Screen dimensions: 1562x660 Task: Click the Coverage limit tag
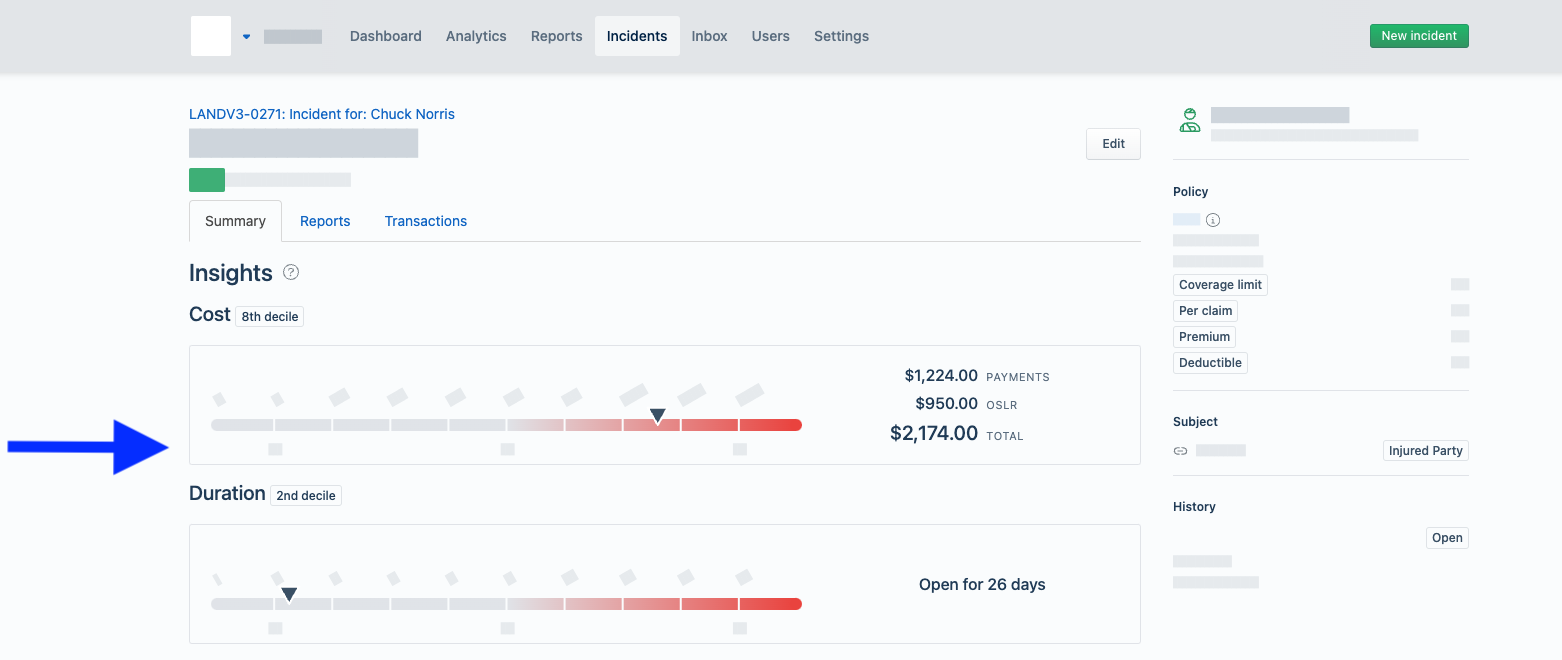tap(1221, 285)
